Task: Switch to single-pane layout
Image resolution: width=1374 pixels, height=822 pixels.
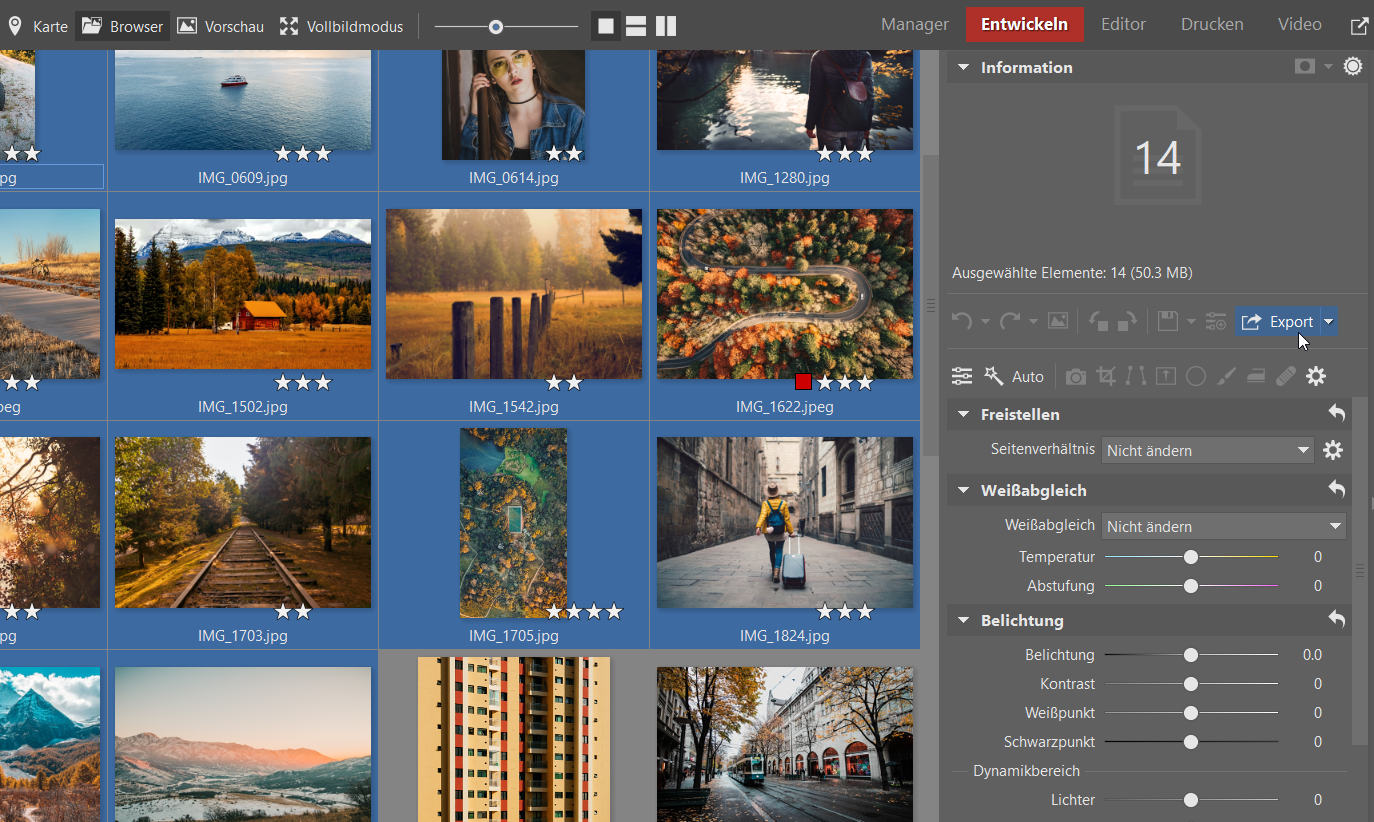Action: click(x=606, y=26)
